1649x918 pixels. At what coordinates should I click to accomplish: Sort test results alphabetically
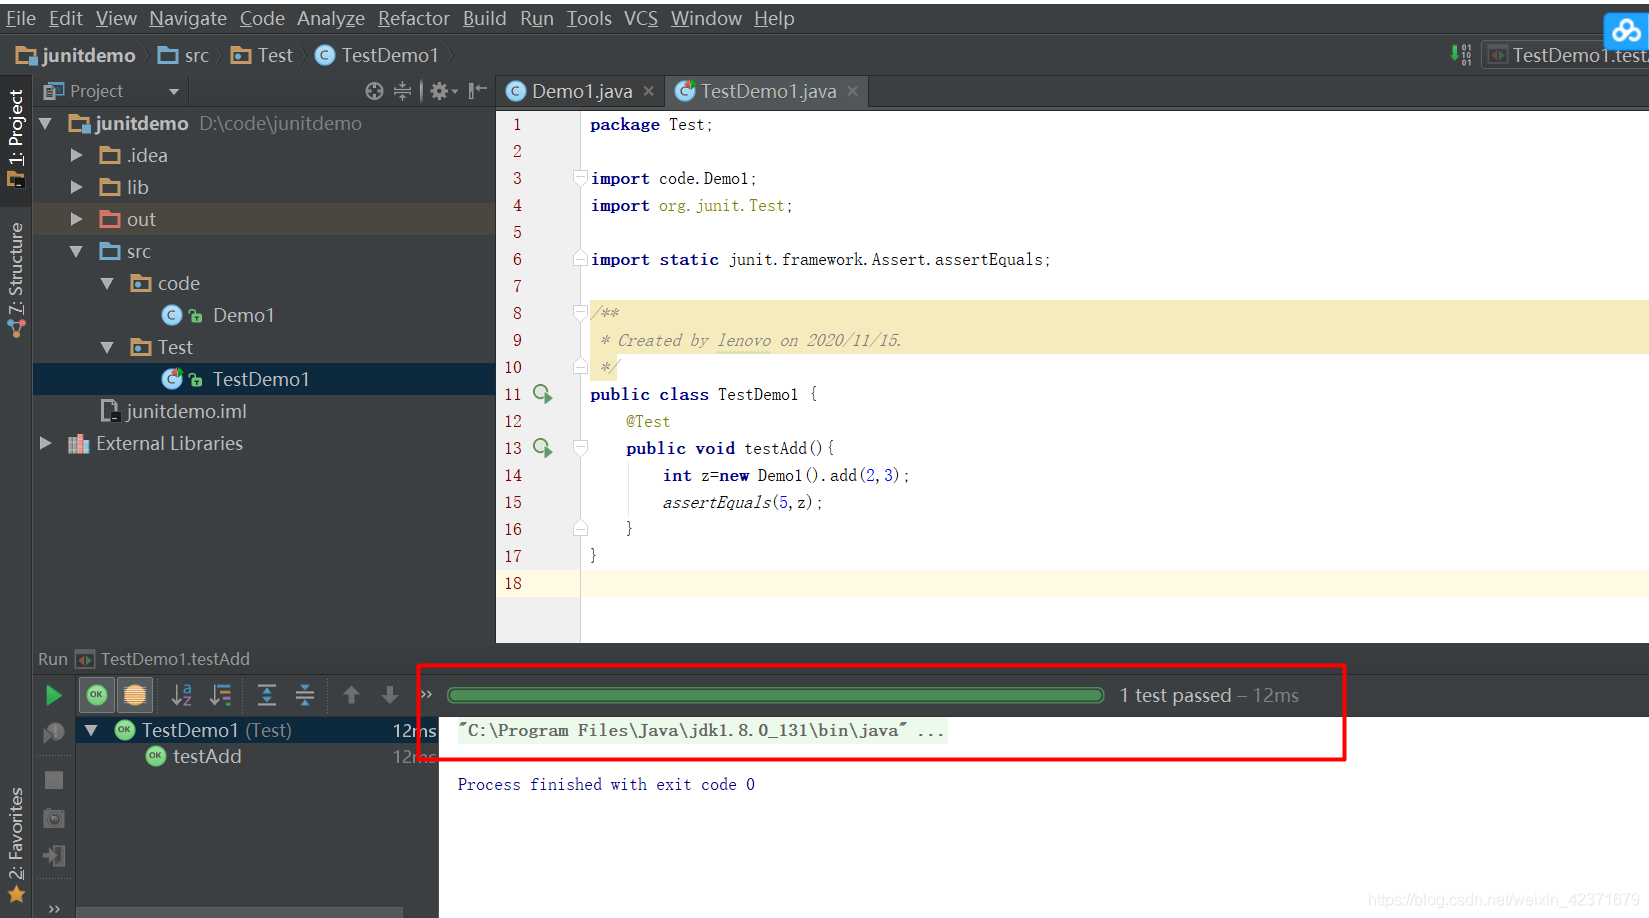182,694
